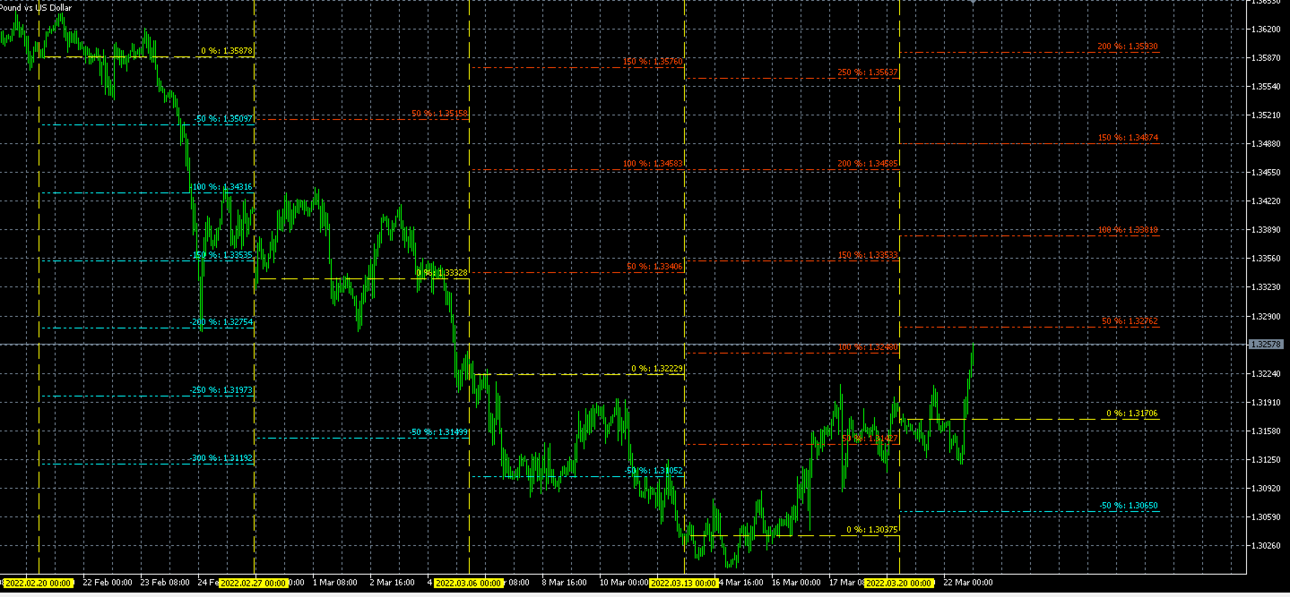Click the '22 Mar 00:00' time axis label
The width and height of the screenshot is (1290, 597).
967,582
